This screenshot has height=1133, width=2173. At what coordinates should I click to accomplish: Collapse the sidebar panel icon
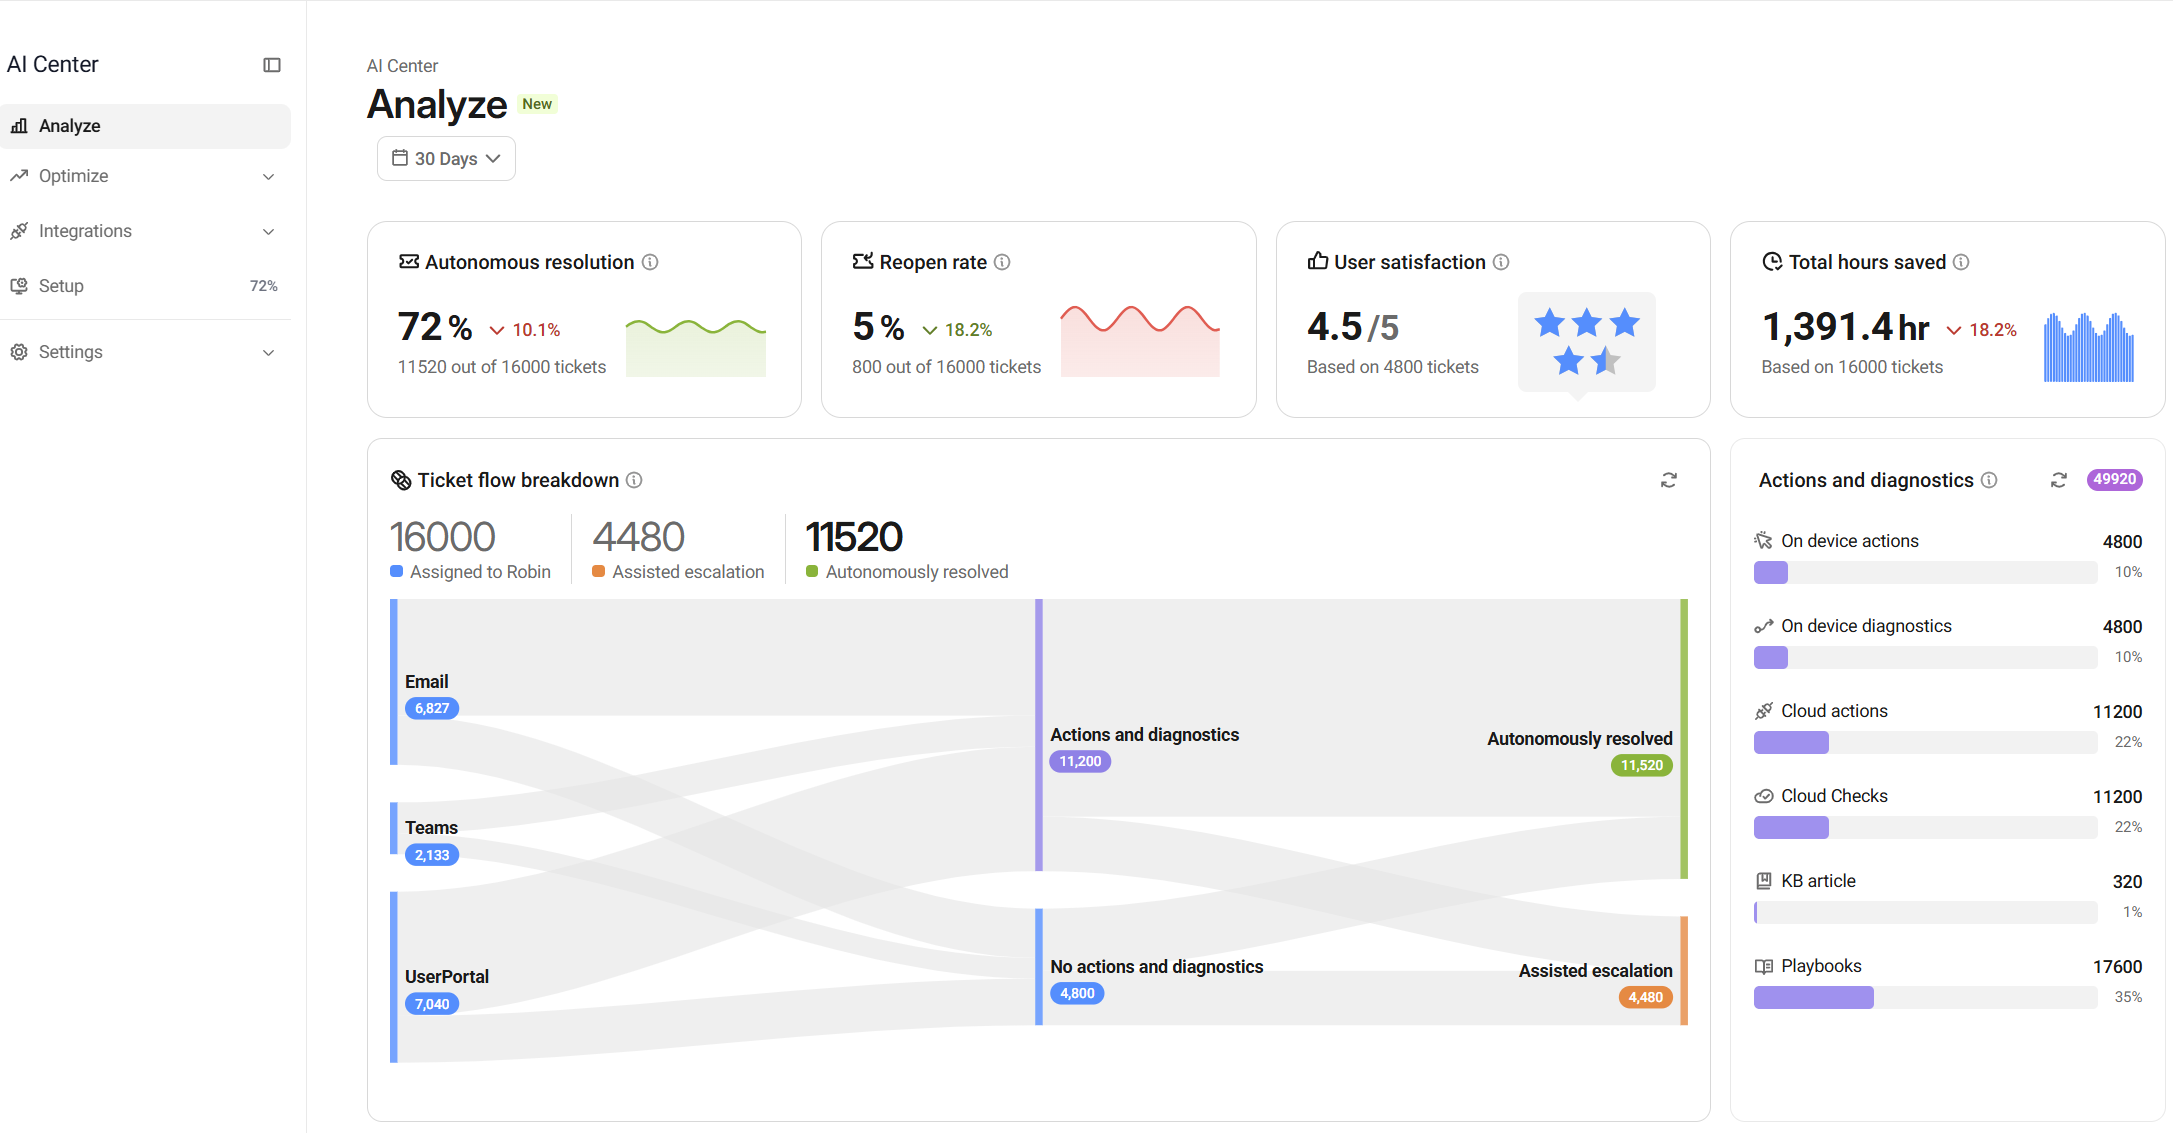click(272, 65)
